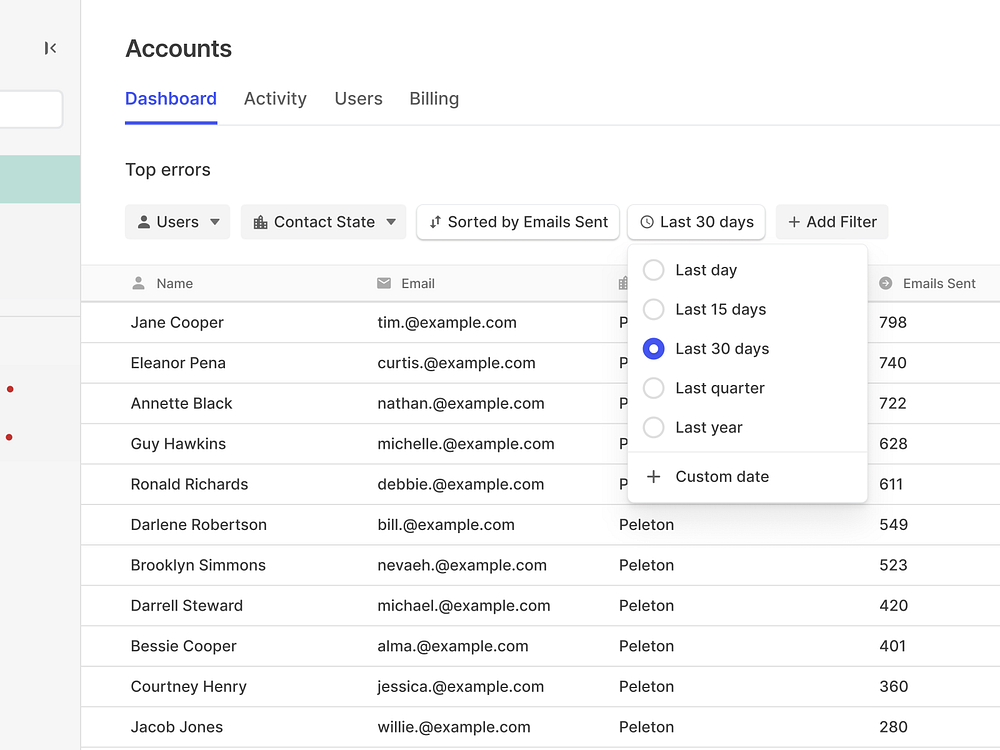Click the plus icon next to Custom date

[653, 477]
